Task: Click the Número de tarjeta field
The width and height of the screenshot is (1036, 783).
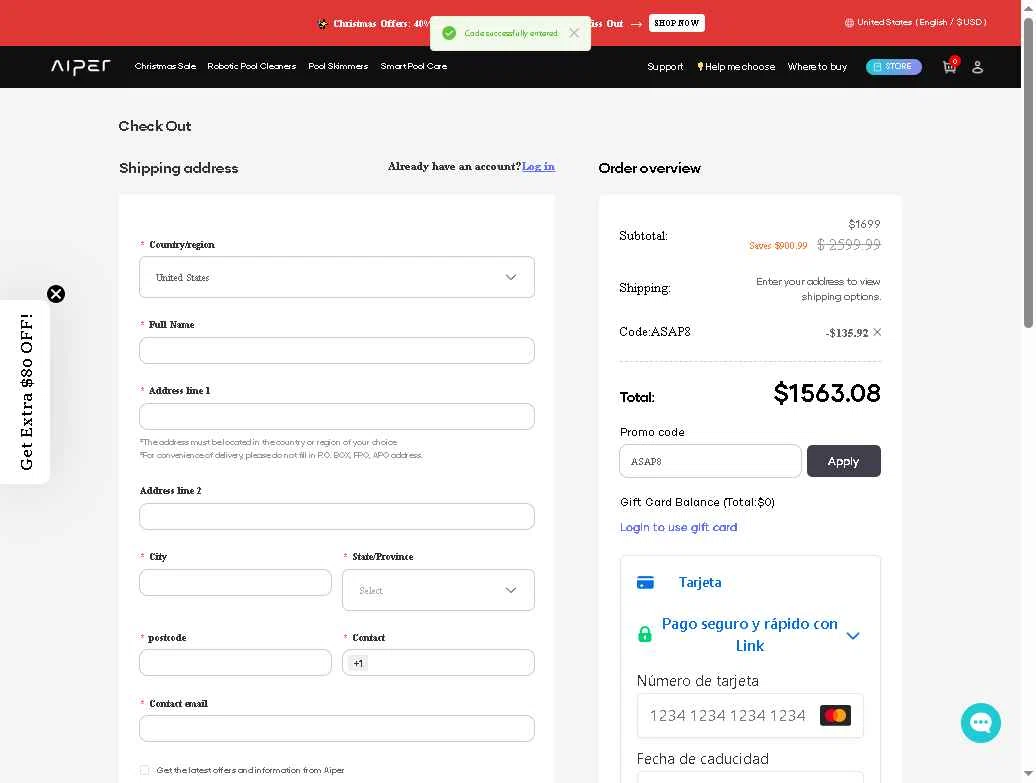Action: click(750, 716)
